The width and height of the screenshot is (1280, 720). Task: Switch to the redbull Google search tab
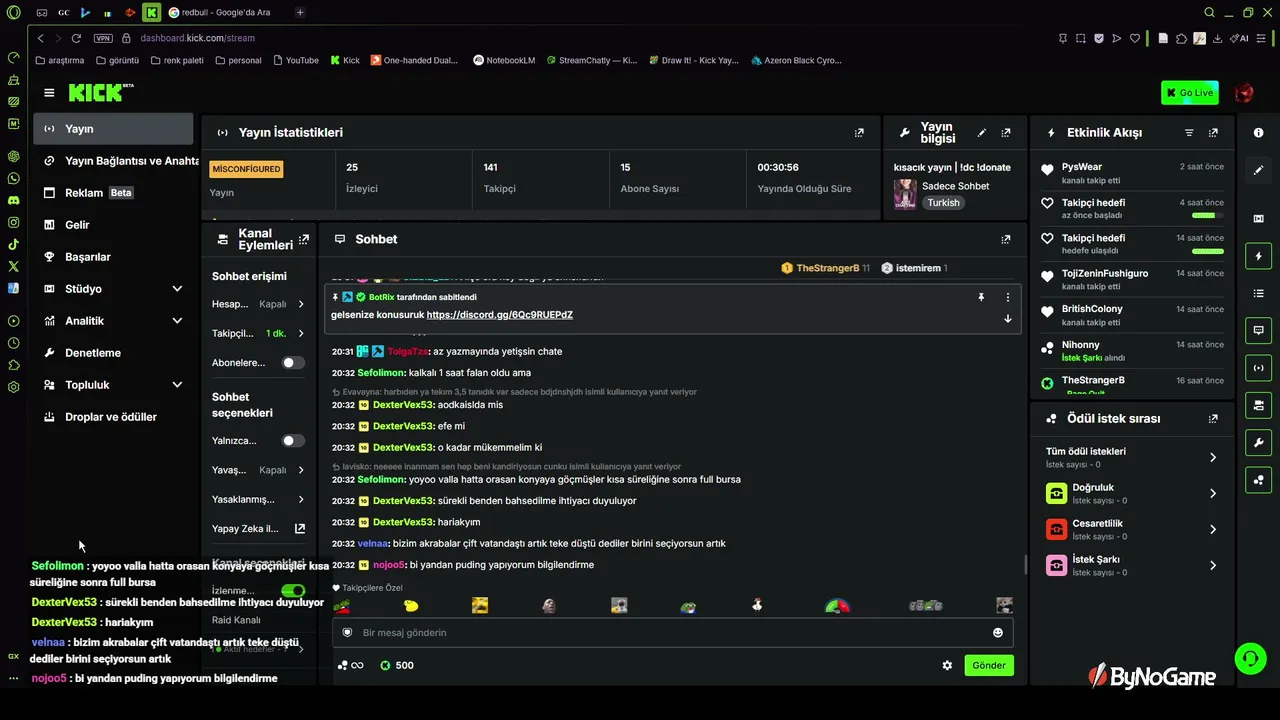tap(225, 12)
